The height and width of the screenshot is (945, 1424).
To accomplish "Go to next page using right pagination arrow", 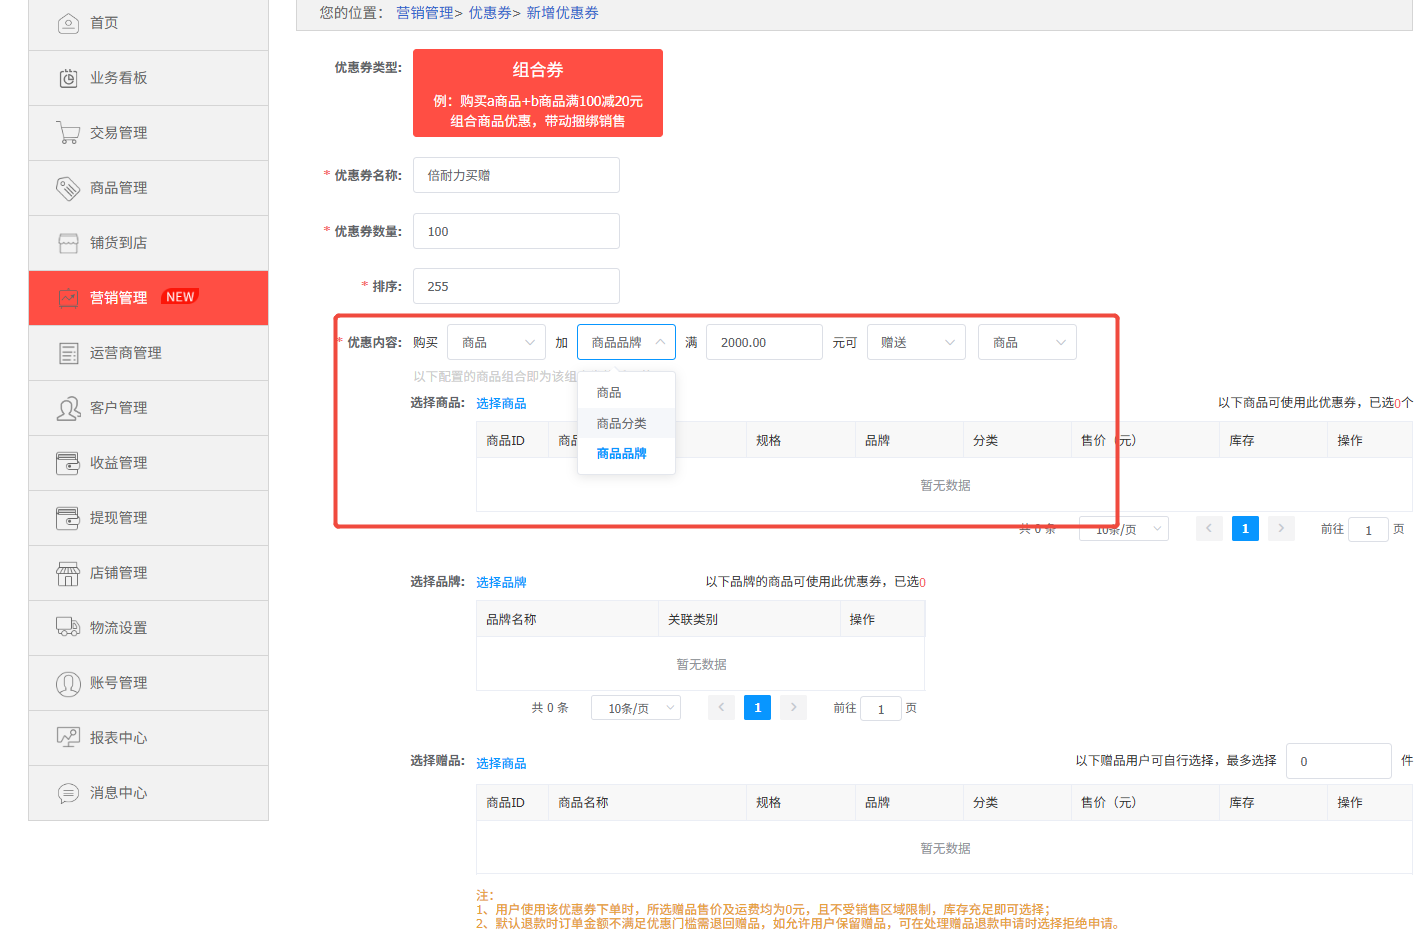I will 1281,528.
